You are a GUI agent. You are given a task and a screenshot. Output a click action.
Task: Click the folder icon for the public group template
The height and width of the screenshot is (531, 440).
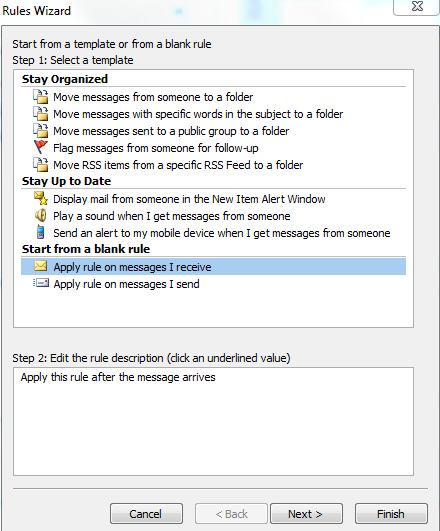pos(41,130)
